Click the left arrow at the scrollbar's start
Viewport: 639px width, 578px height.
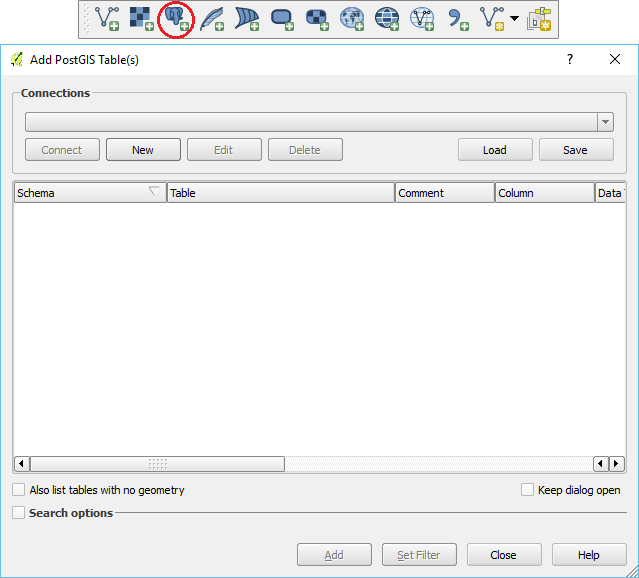(x=22, y=464)
